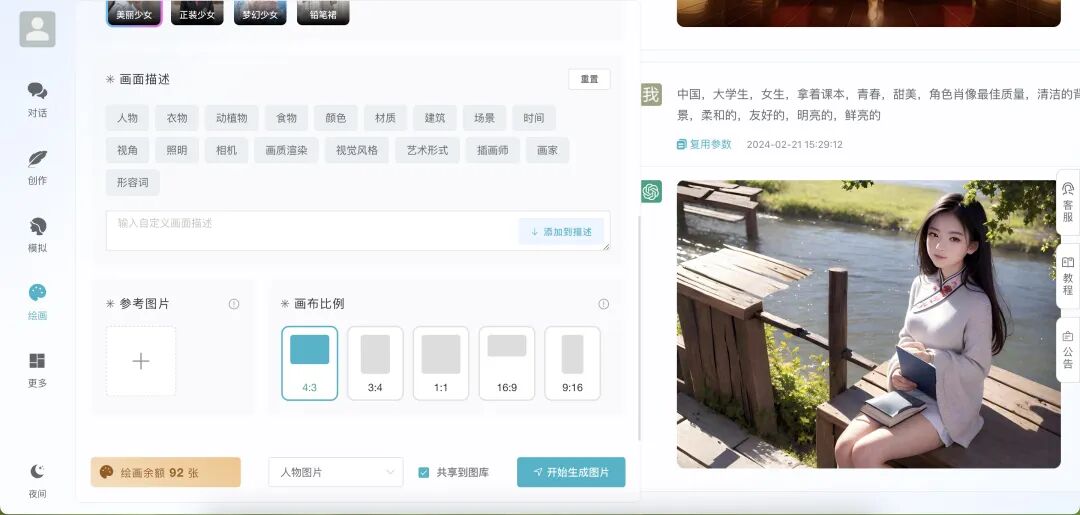1080x515 pixels.
Task: Select the 美丽少女 style thumbnail
Action: [x=134, y=13]
